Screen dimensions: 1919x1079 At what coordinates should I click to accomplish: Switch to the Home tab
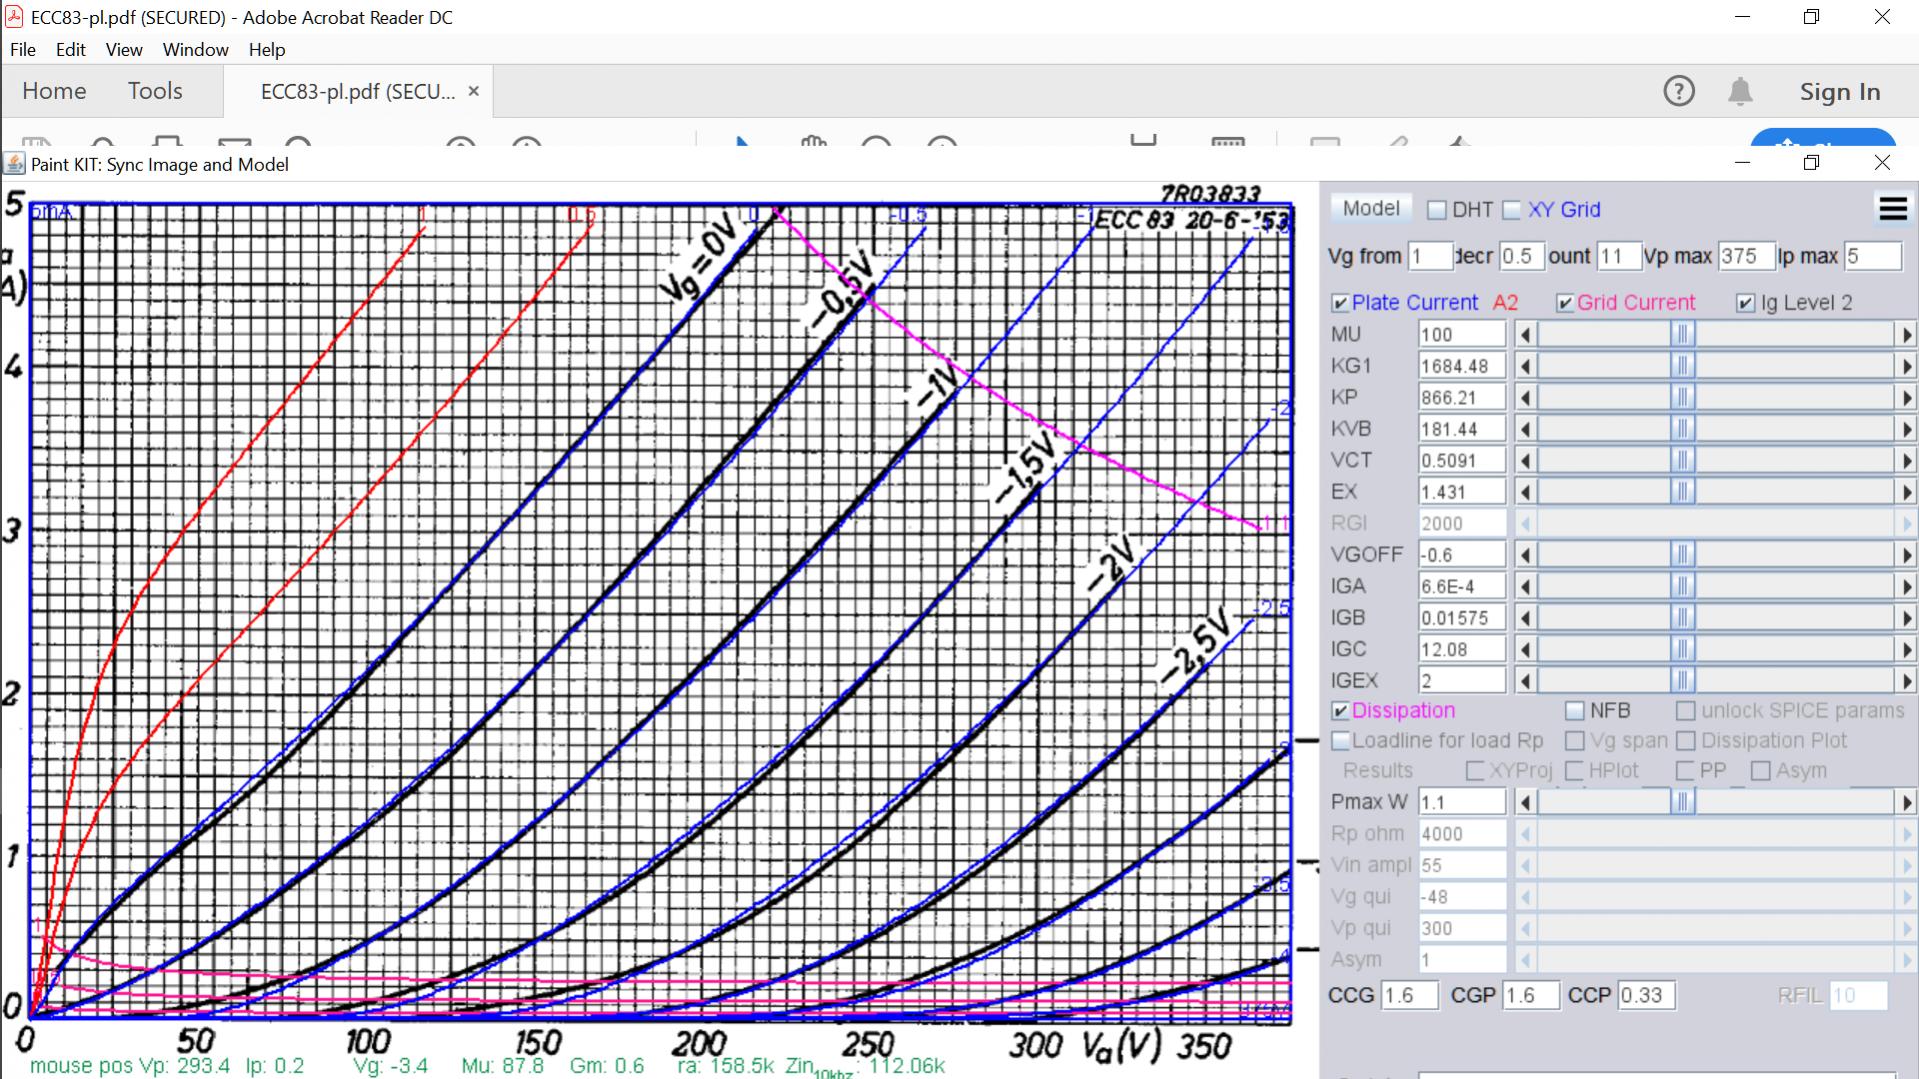54,91
